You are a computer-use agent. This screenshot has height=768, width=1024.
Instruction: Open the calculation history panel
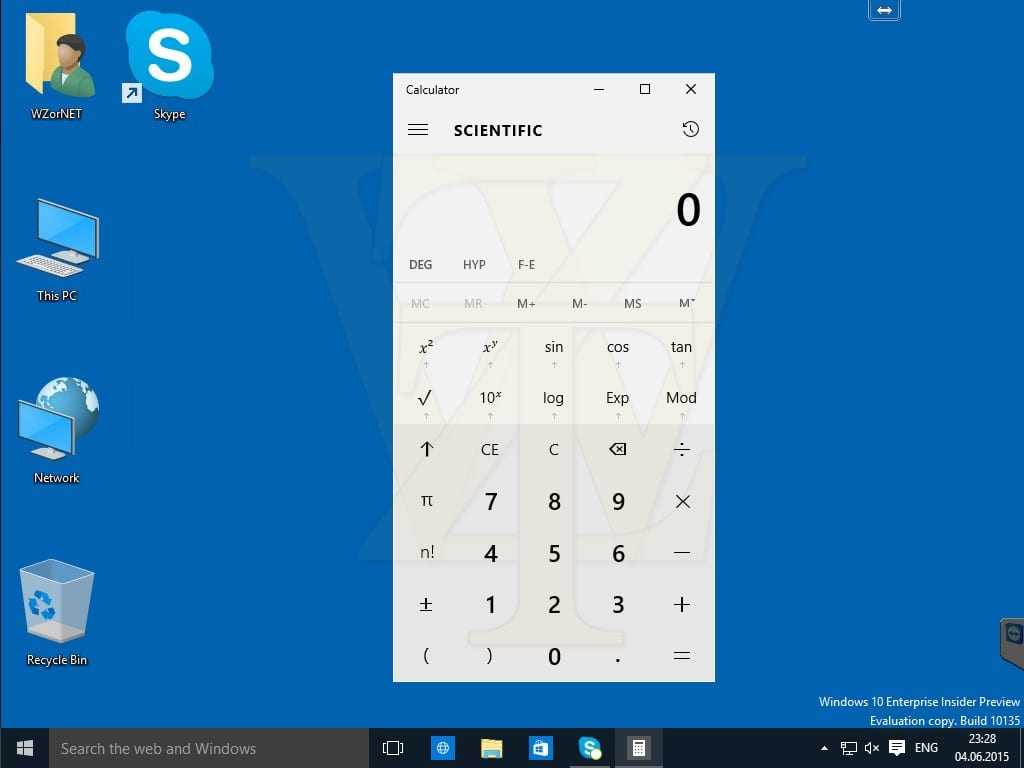click(x=690, y=129)
